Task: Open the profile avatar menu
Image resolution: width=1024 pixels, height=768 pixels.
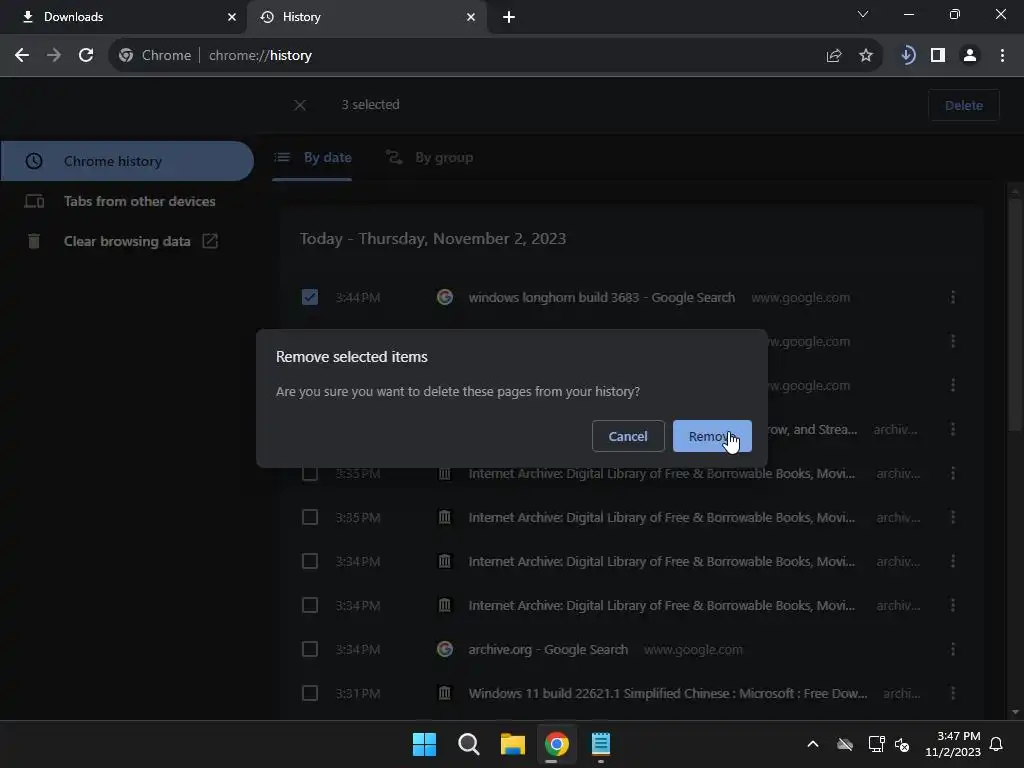Action: (970, 56)
